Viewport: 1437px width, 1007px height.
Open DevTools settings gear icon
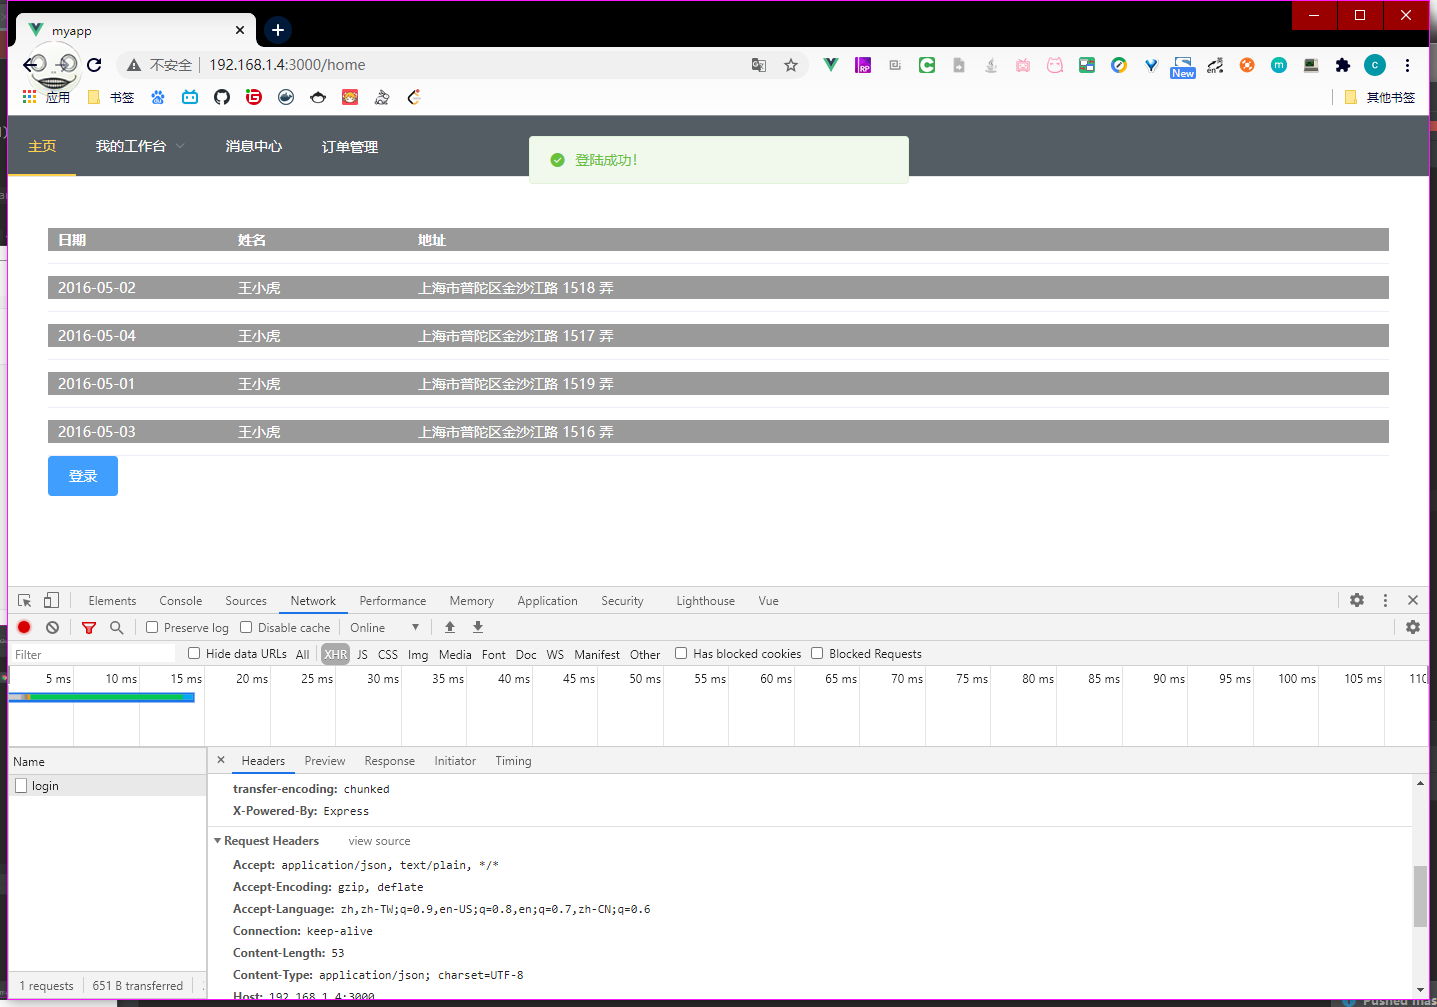[1356, 601]
